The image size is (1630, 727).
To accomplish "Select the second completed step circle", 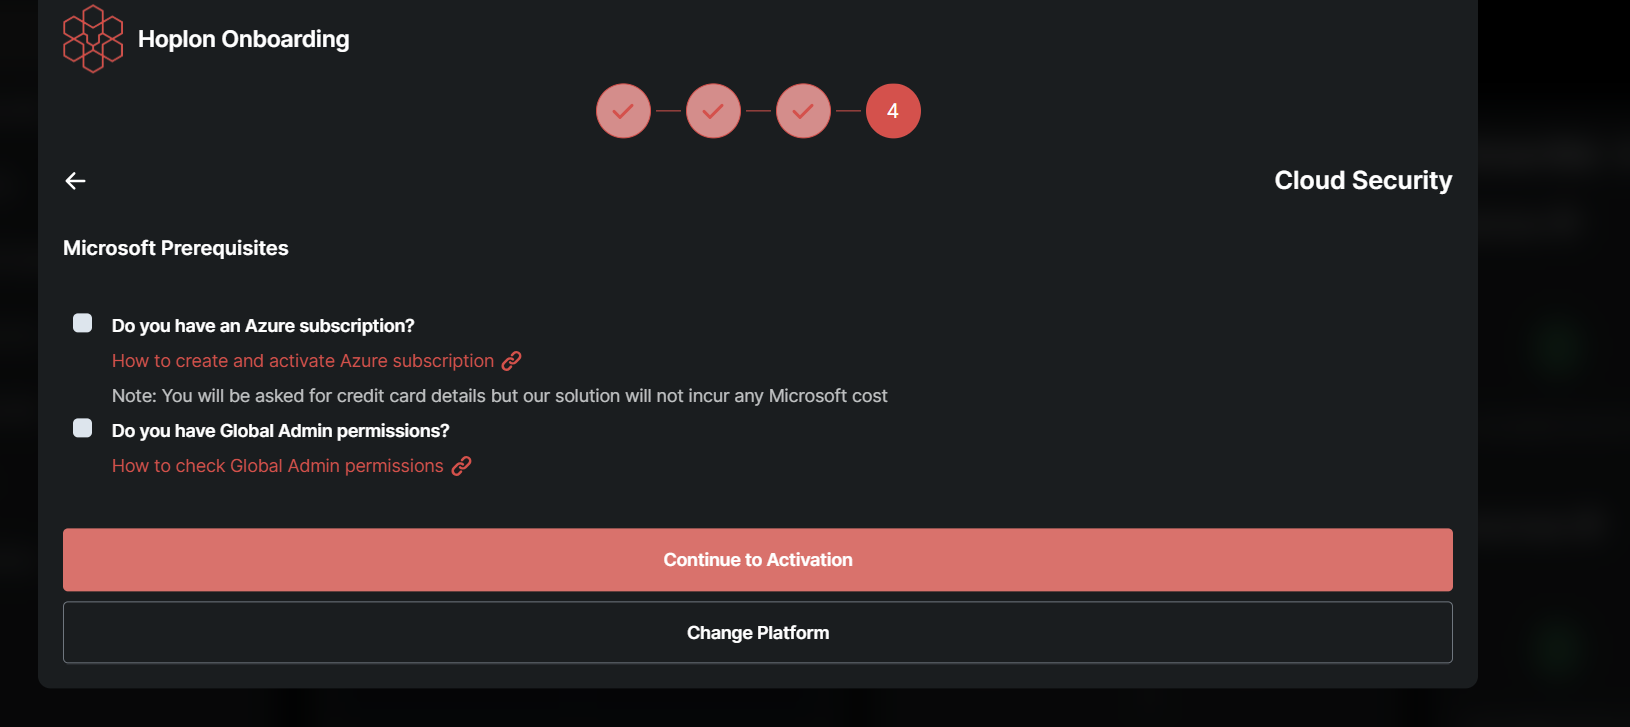I will 713,111.
